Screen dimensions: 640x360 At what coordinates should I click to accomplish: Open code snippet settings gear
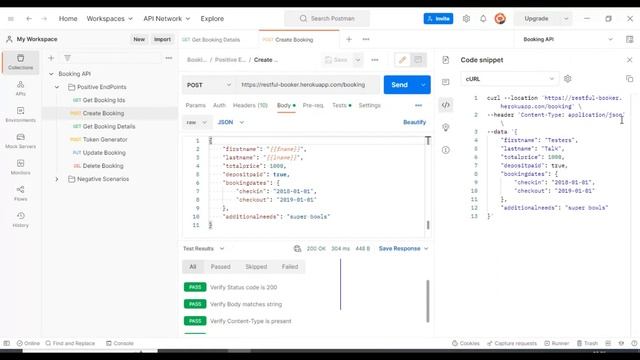click(x=567, y=79)
